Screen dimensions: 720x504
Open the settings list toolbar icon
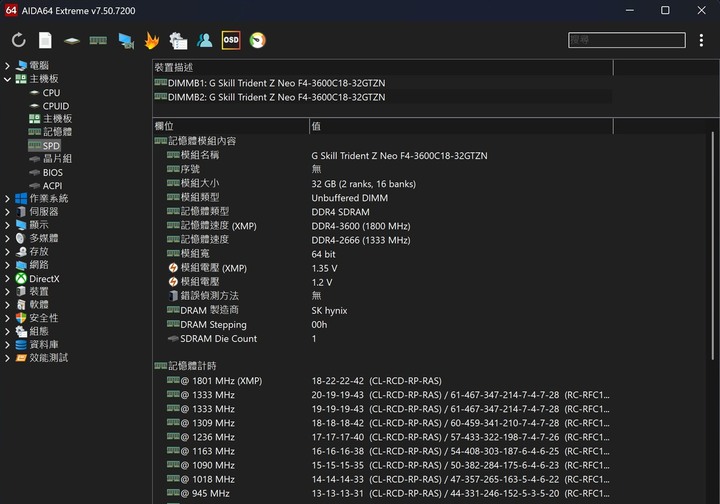pyautogui.click(x=178, y=41)
